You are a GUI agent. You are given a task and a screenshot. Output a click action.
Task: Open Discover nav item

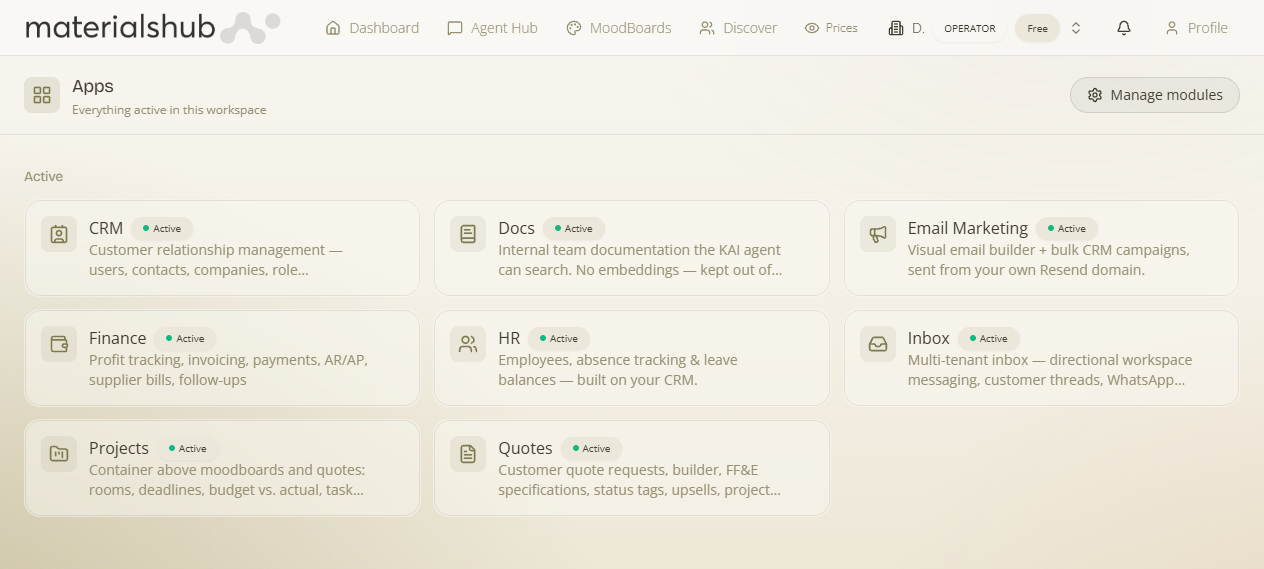739,28
